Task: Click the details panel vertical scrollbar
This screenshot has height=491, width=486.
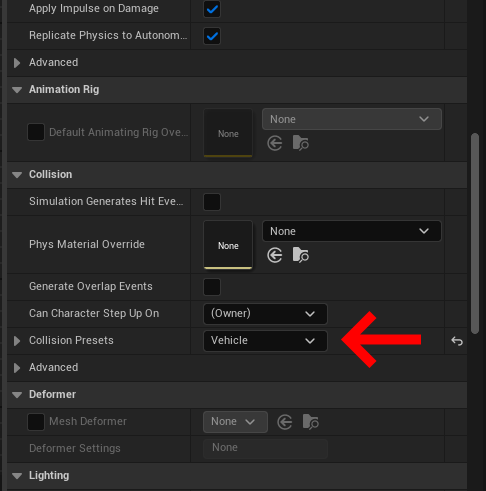Action: click(475, 233)
